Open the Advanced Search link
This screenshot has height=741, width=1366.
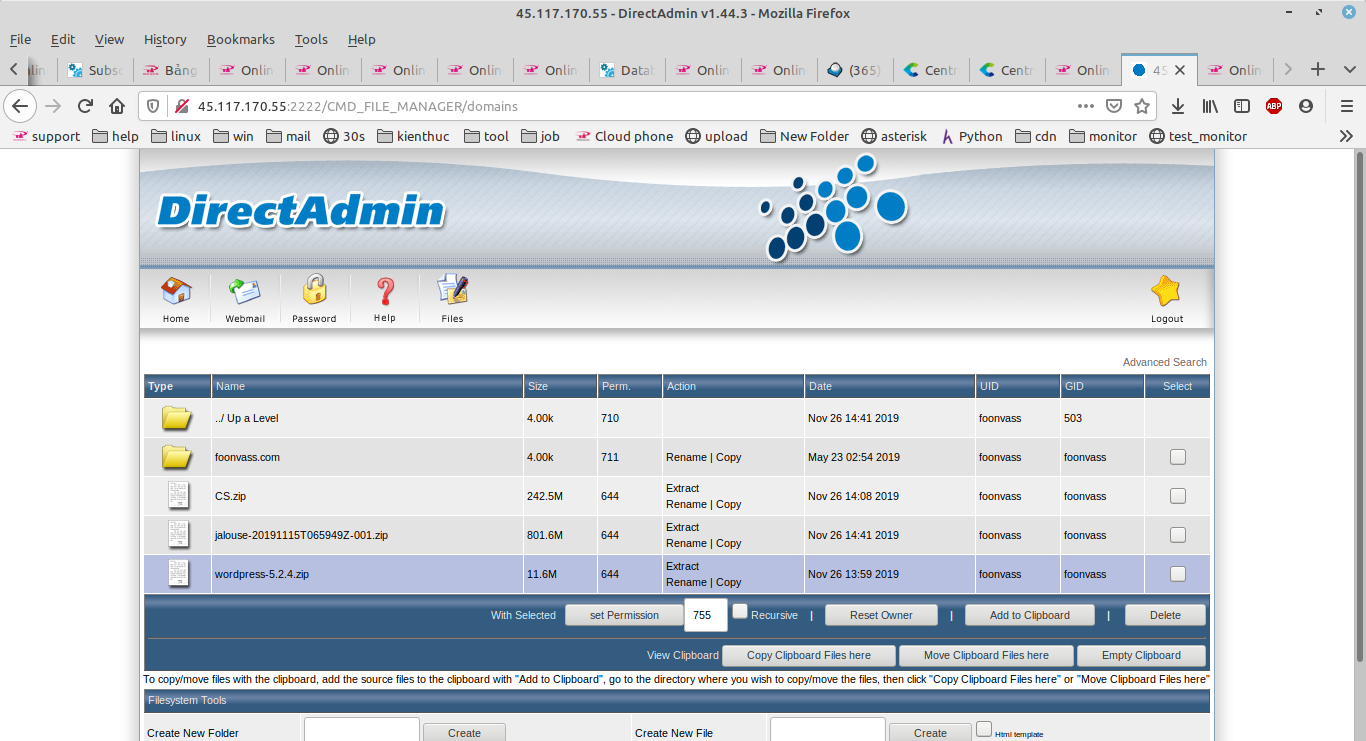point(1165,362)
